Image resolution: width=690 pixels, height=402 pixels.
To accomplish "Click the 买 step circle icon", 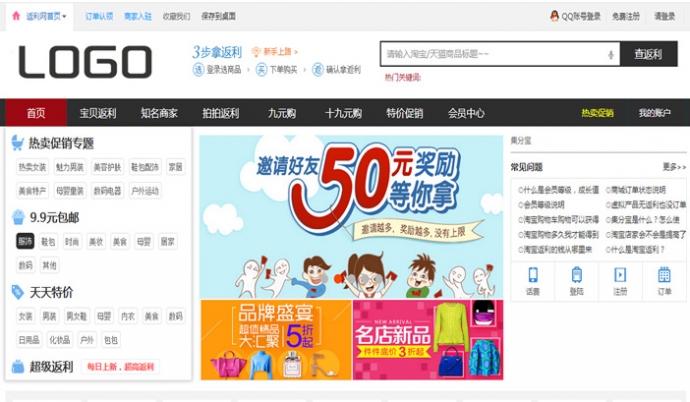I will [261, 69].
